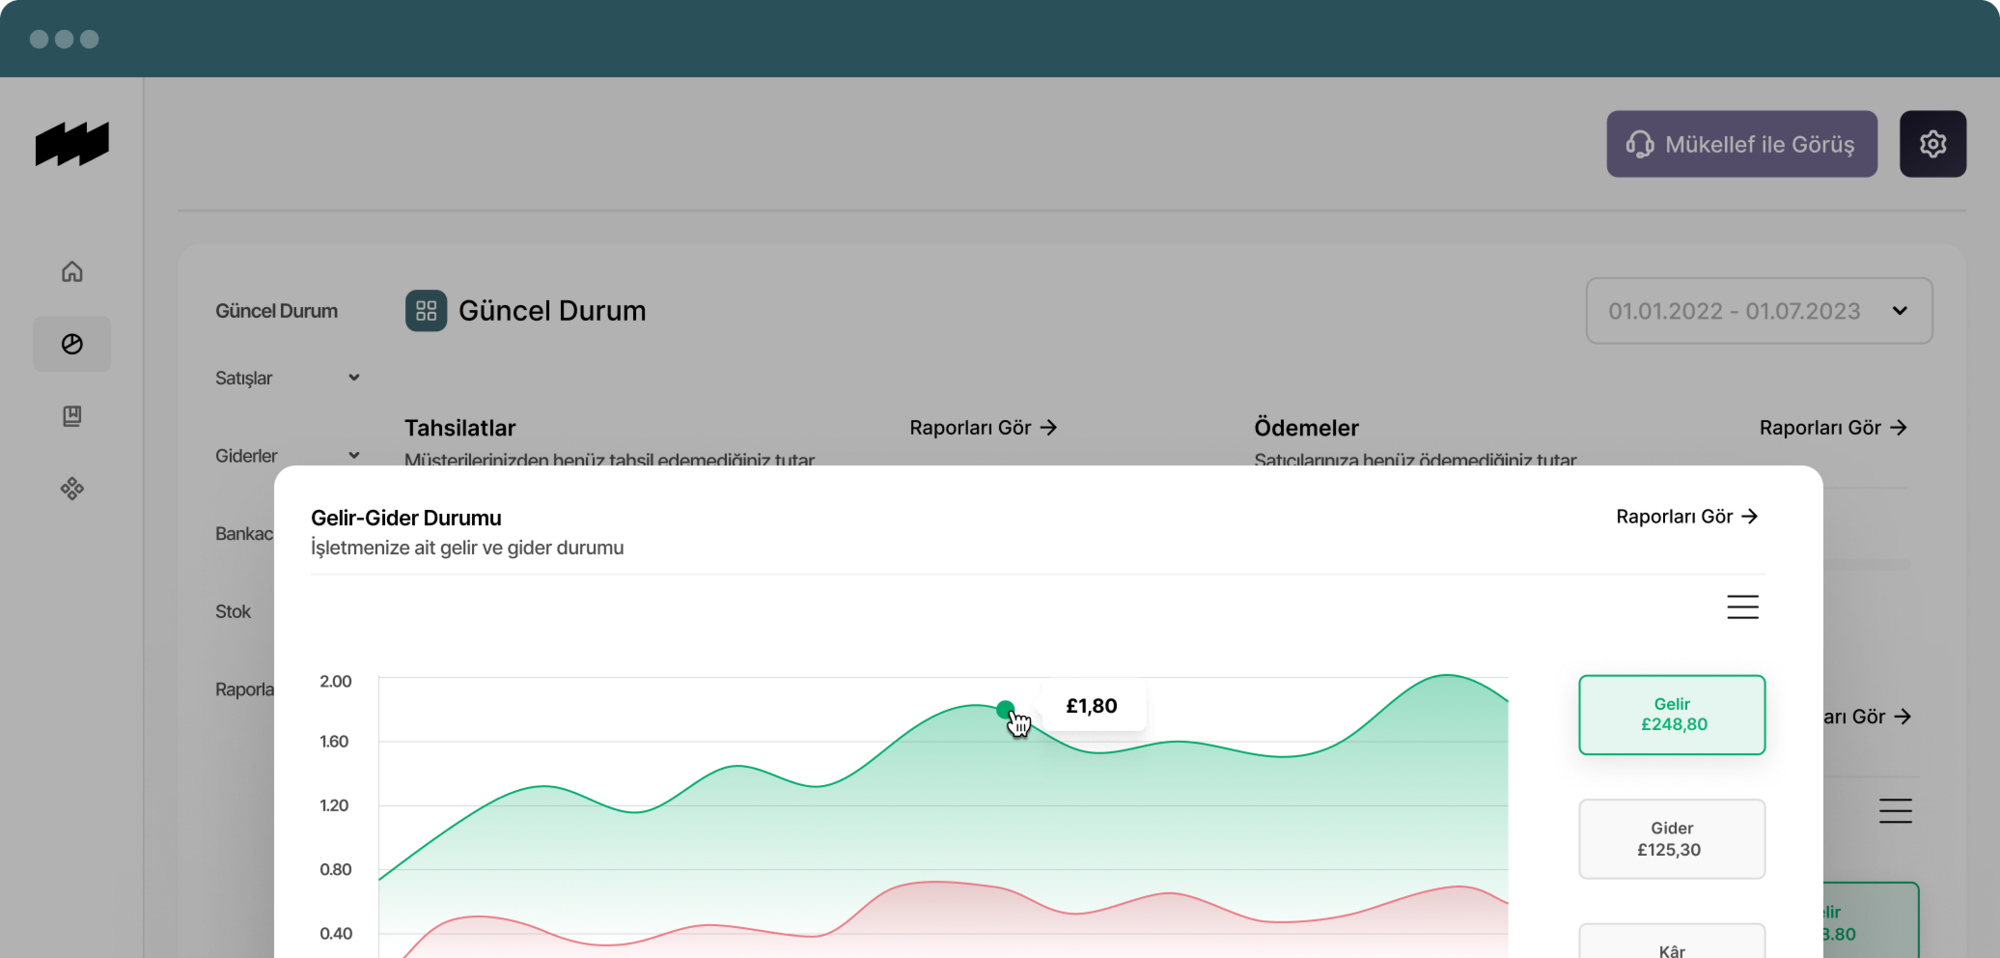Click the company logo at top left
The height and width of the screenshot is (958, 2000).
click(x=72, y=144)
